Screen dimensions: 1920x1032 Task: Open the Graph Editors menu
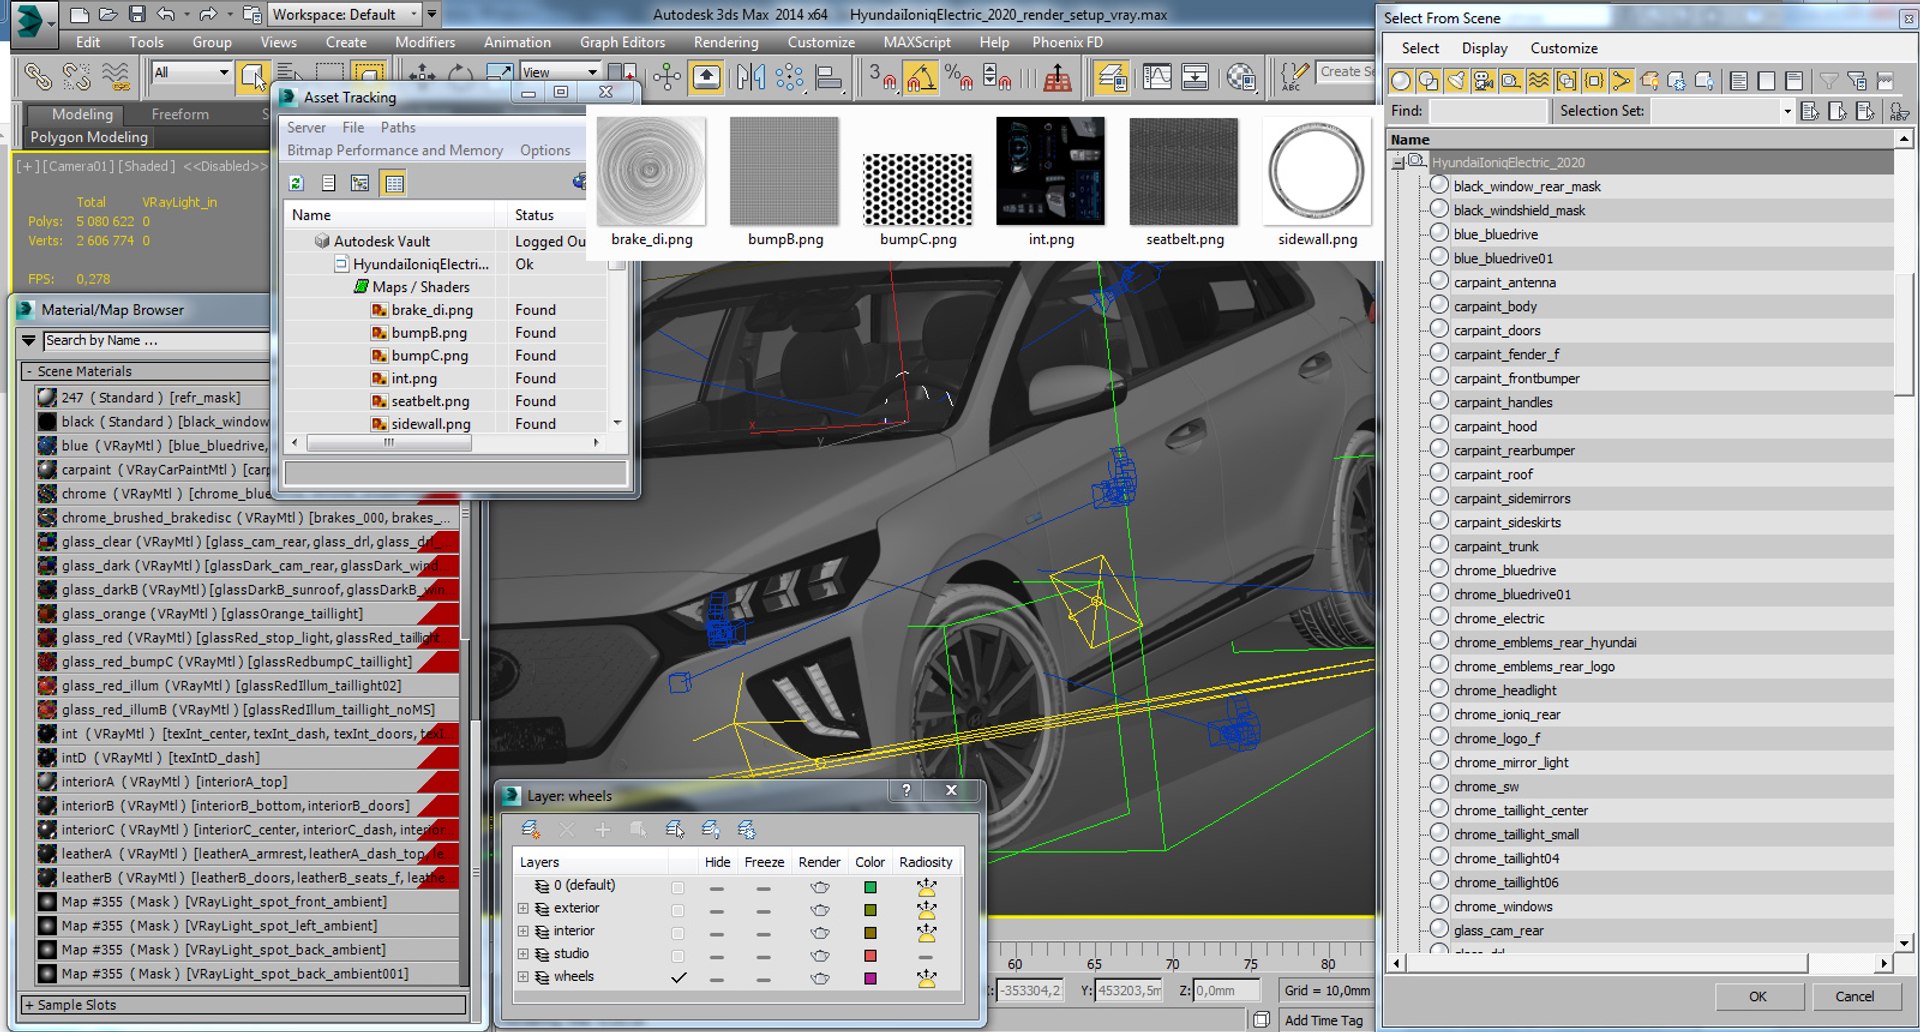622,42
